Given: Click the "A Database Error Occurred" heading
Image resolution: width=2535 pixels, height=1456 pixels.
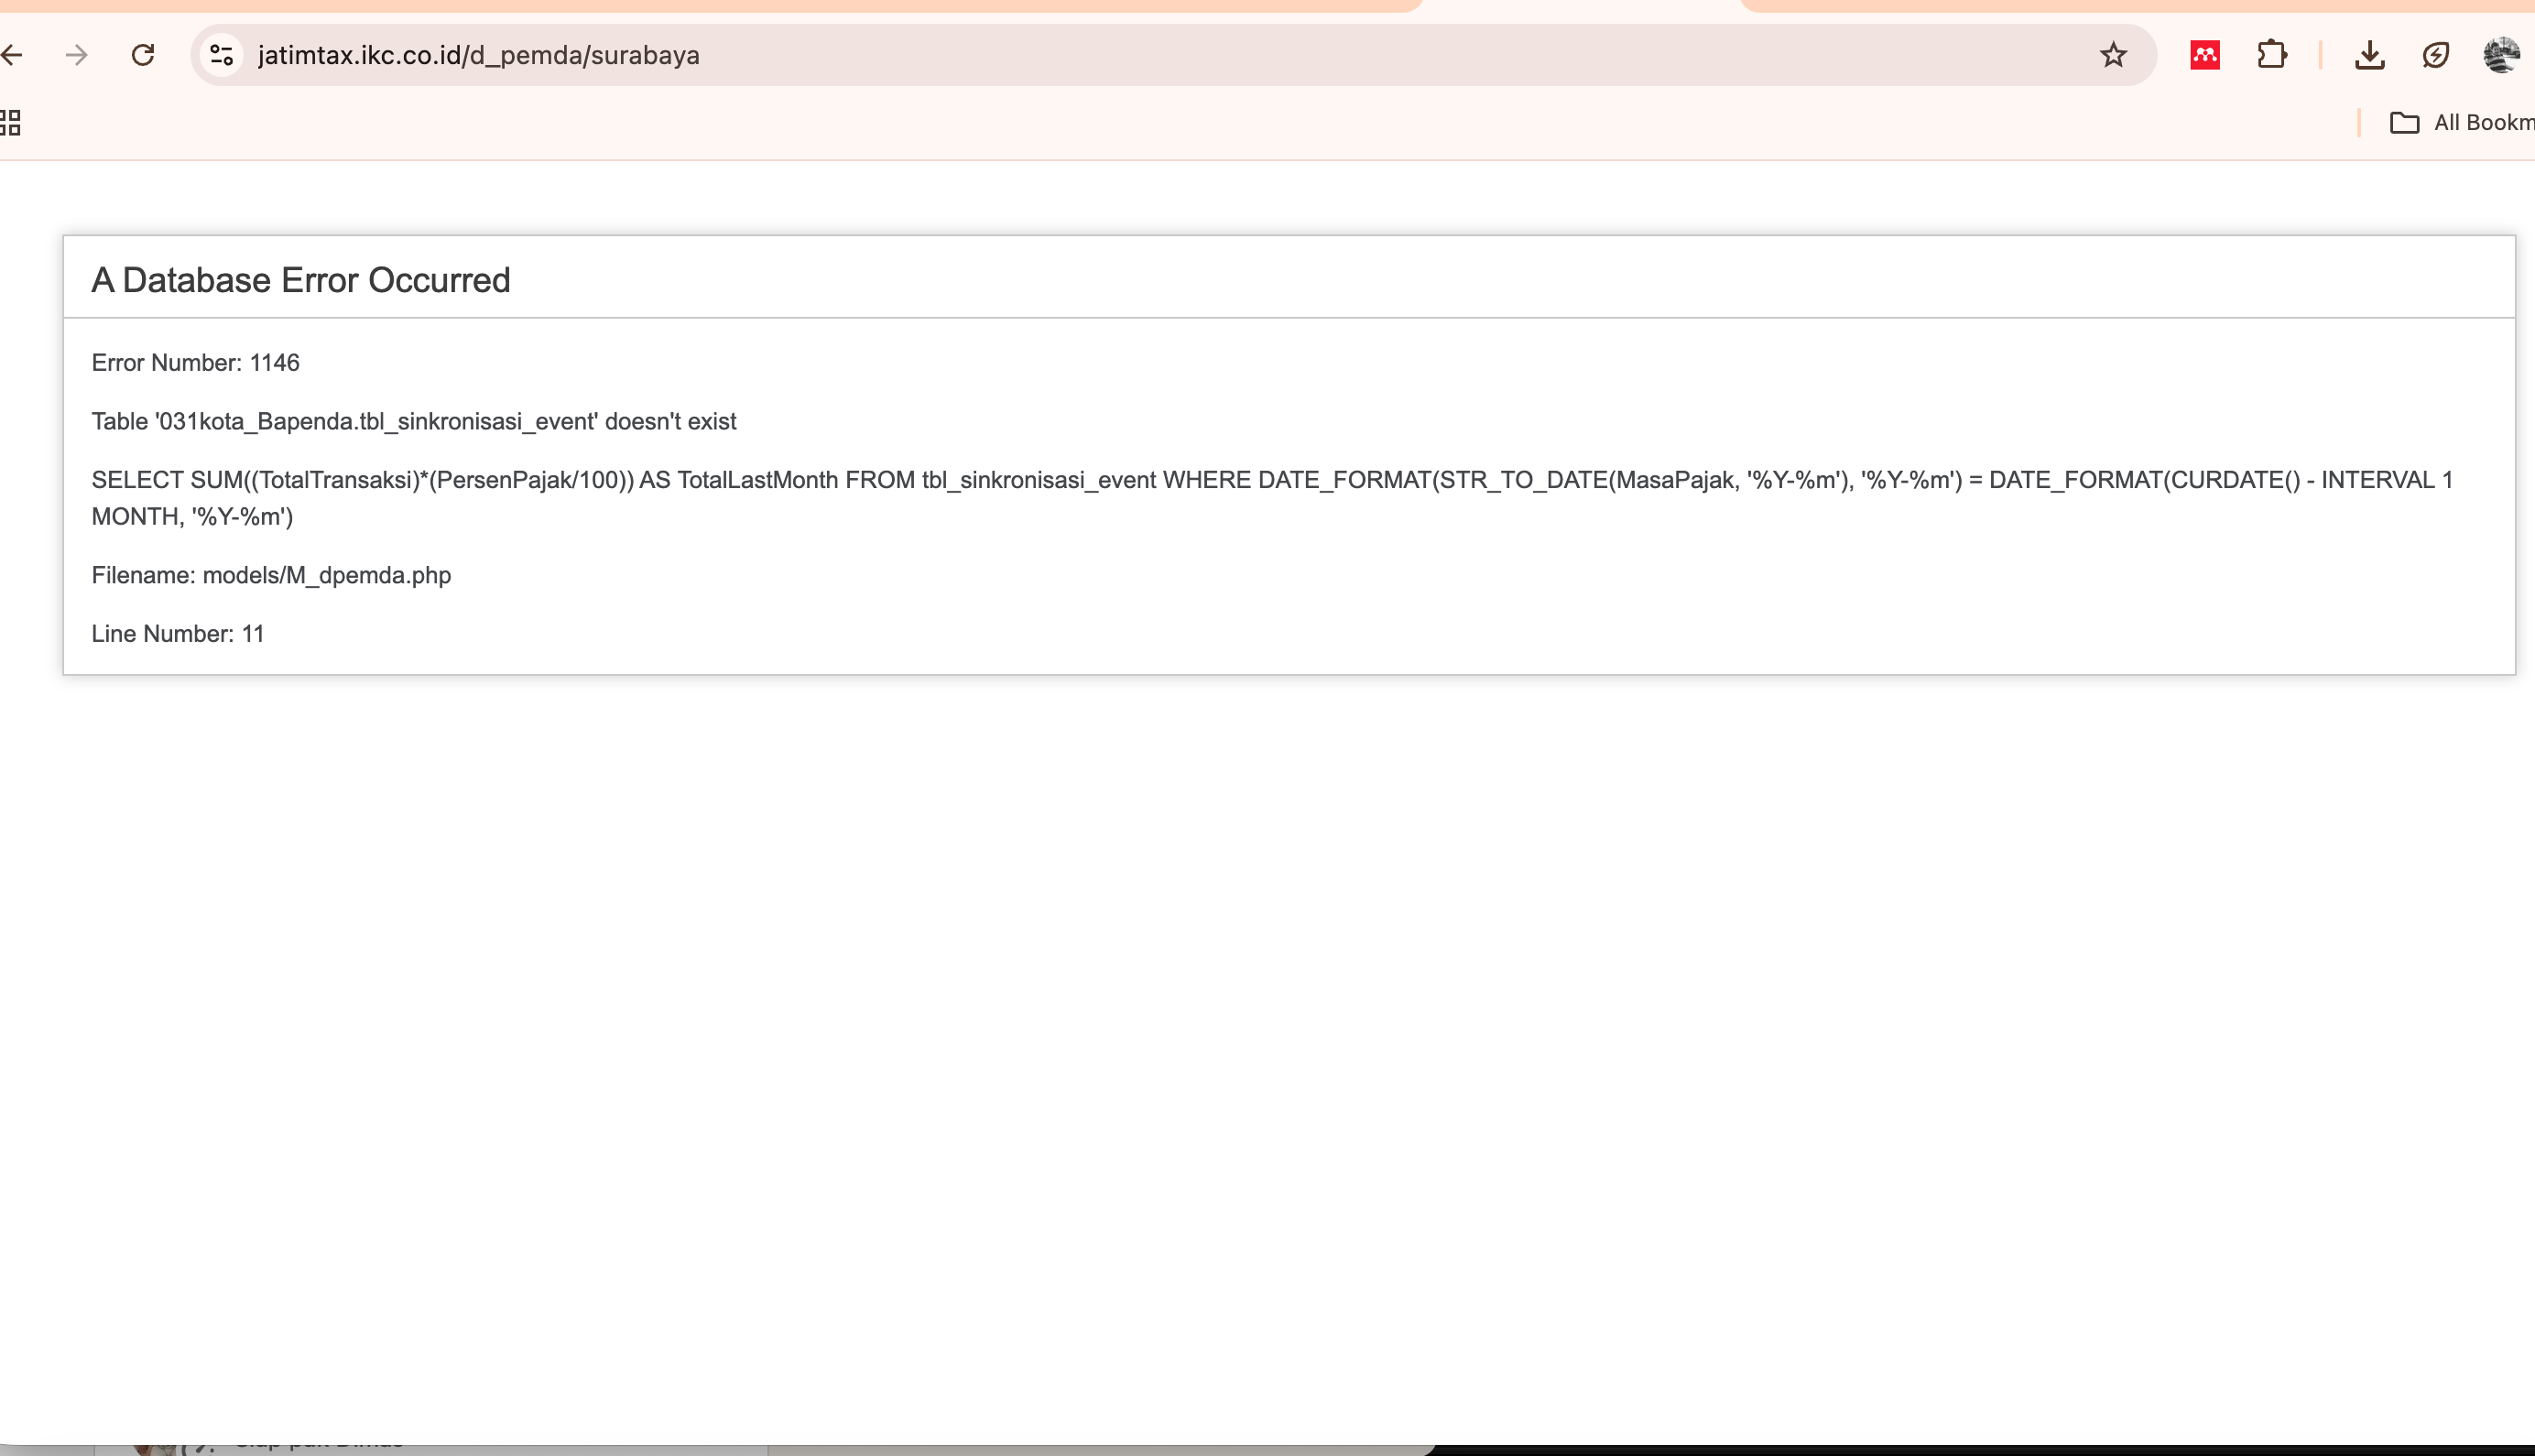Looking at the screenshot, I should click(x=300, y=280).
